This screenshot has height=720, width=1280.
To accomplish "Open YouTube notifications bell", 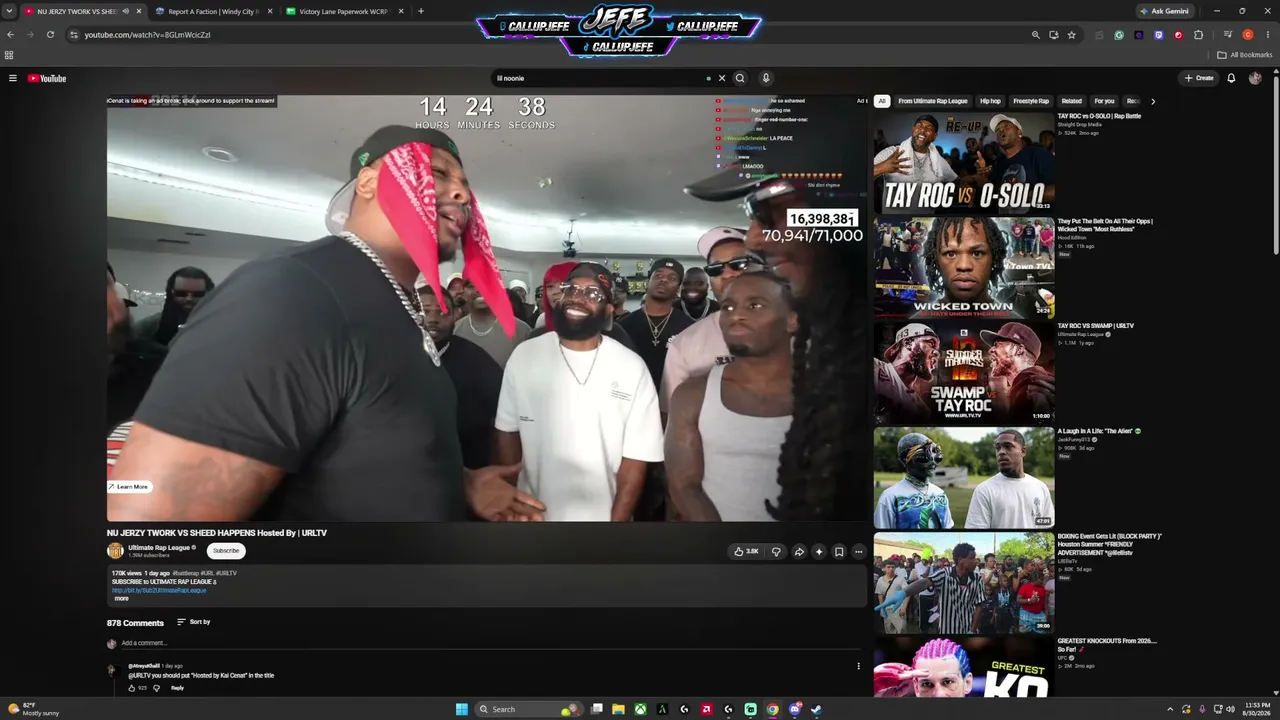I will (x=1231, y=78).
